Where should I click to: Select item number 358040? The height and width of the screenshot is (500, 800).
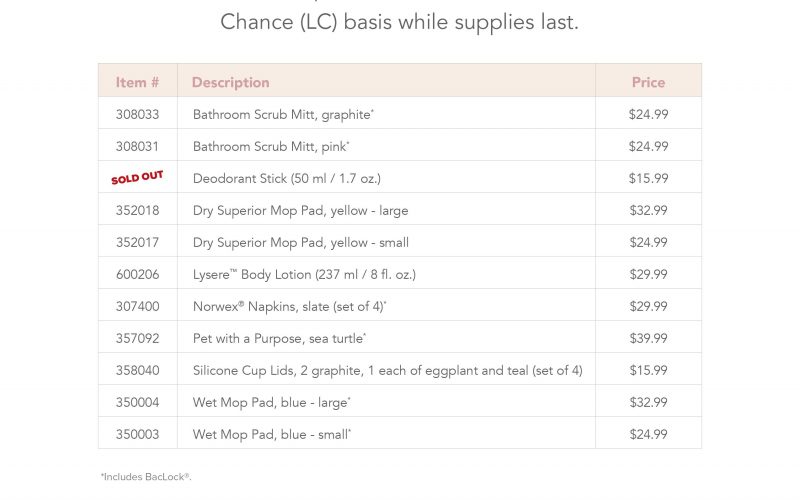click(x=137, y=370)
